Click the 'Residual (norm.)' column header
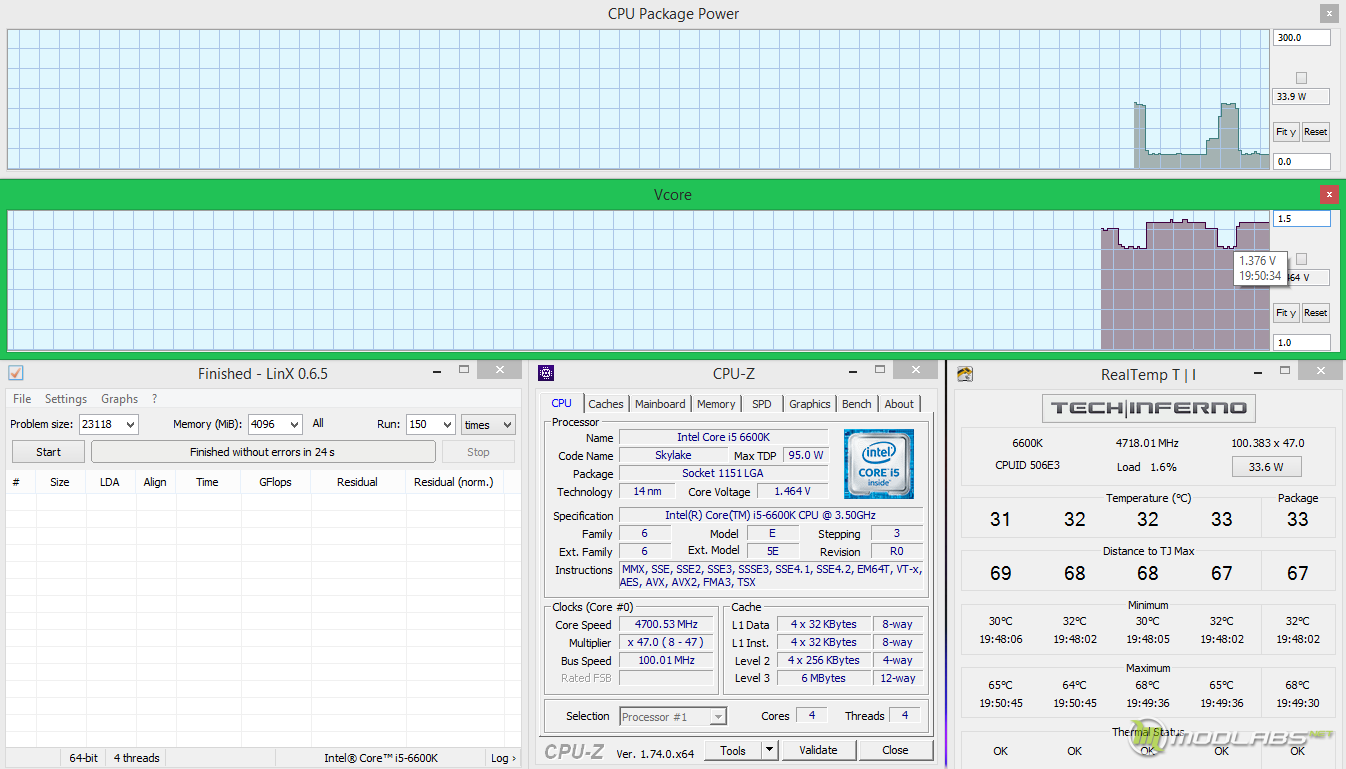 453,482
